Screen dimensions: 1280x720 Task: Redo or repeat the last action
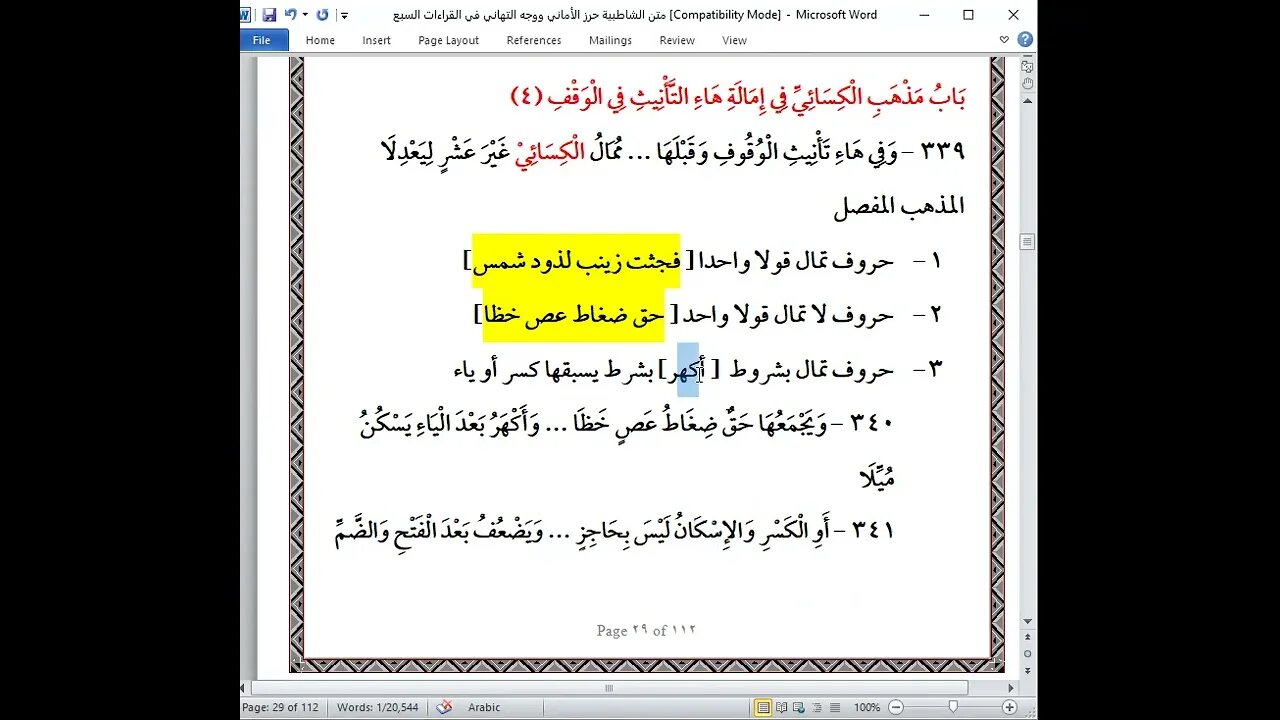tap(322, 14)
